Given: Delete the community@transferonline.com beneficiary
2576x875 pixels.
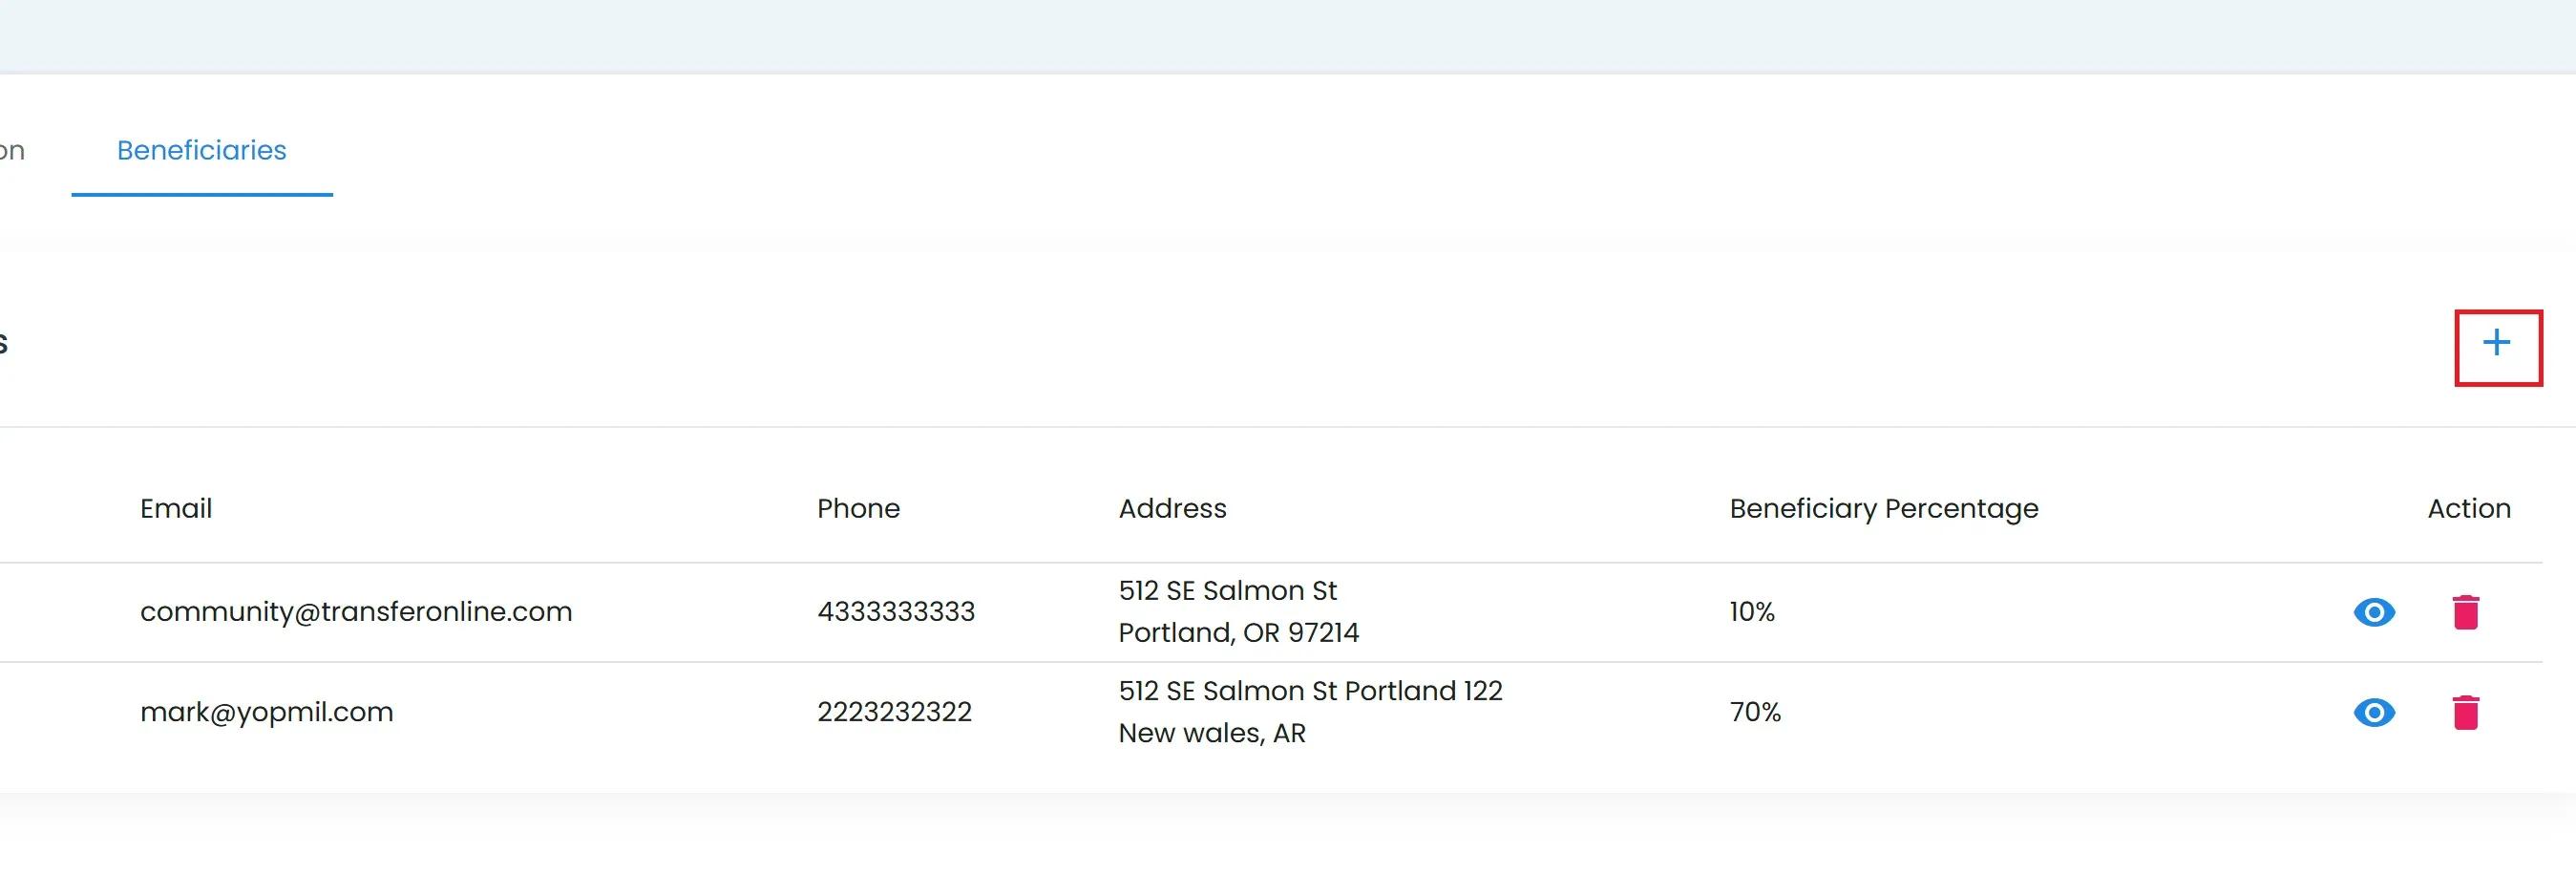Looking at the screenshot, I should (x=2465, y=612).
